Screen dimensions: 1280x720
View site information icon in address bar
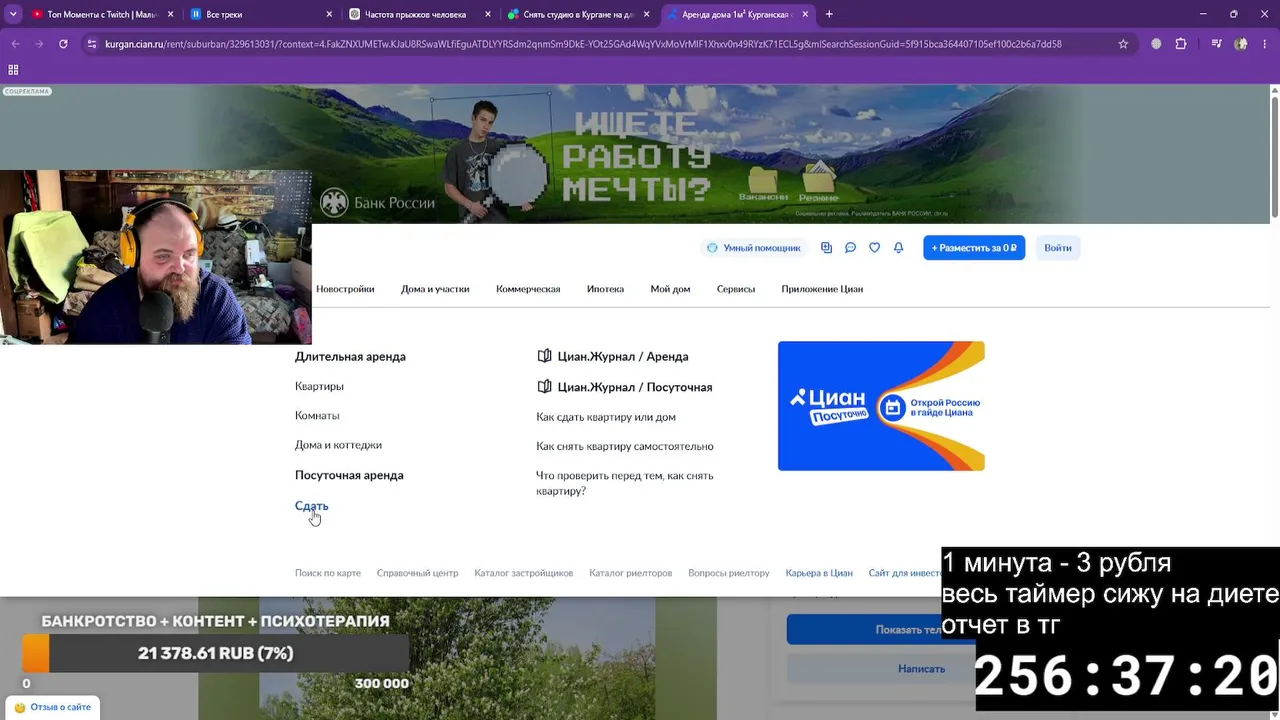[92, 44]
